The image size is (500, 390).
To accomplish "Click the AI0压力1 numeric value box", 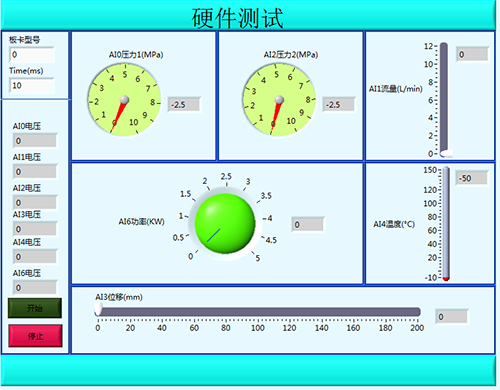I will click(184, 105).
